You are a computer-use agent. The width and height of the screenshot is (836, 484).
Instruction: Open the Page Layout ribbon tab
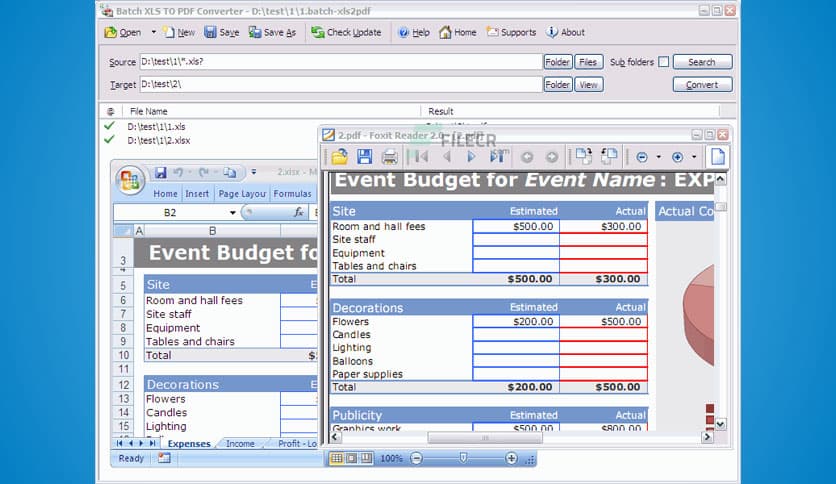point(242,194)
